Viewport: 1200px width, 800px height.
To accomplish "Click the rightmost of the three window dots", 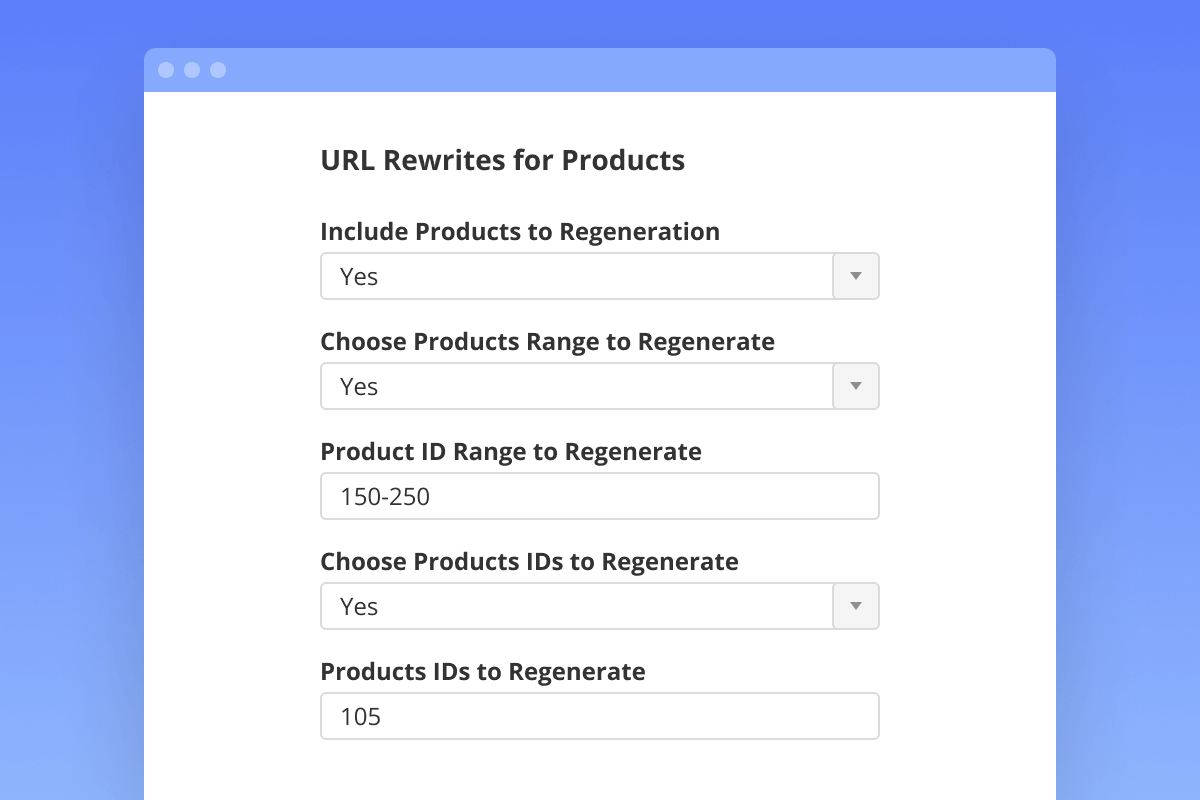I will (218, 70).
